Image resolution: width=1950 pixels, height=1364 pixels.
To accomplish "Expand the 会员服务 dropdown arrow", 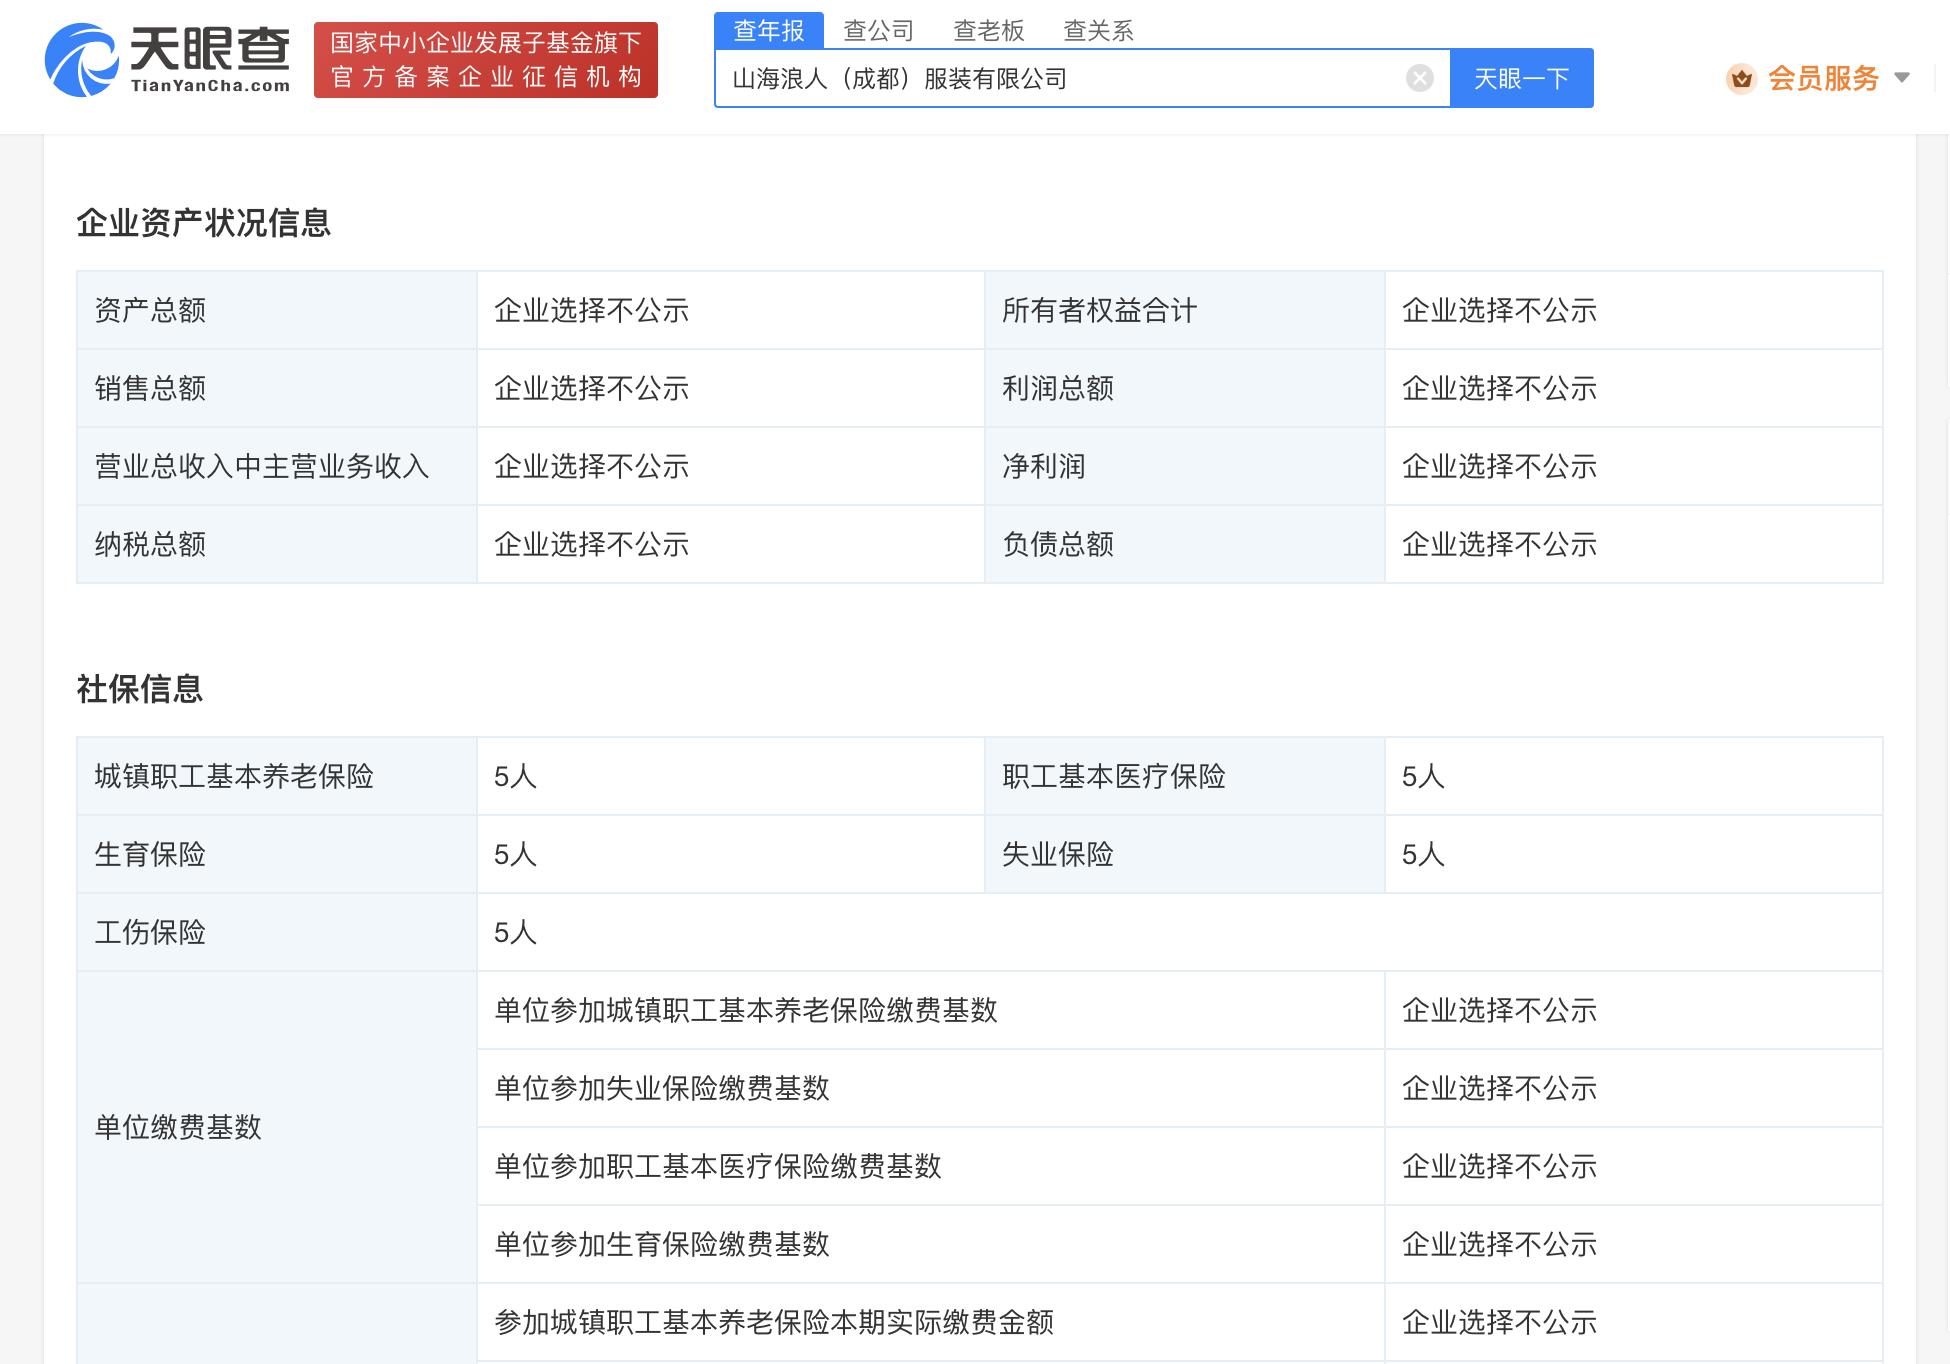I will (1902, 78).
